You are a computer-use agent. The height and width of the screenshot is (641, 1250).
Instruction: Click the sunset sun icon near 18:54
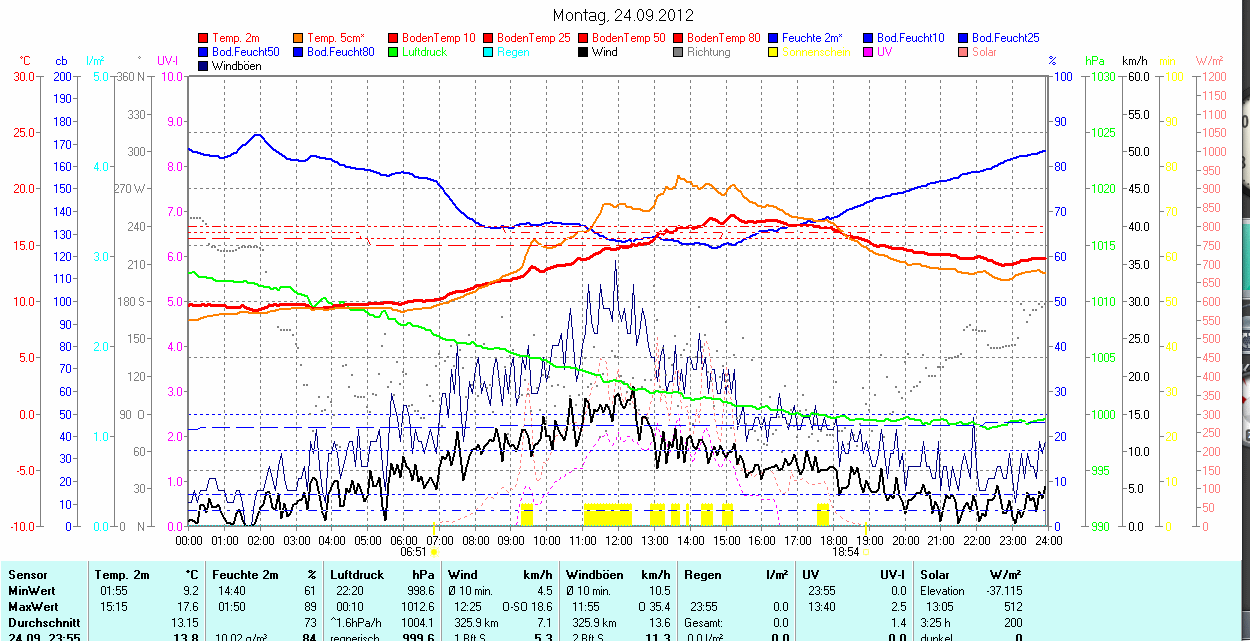[866, 551]
